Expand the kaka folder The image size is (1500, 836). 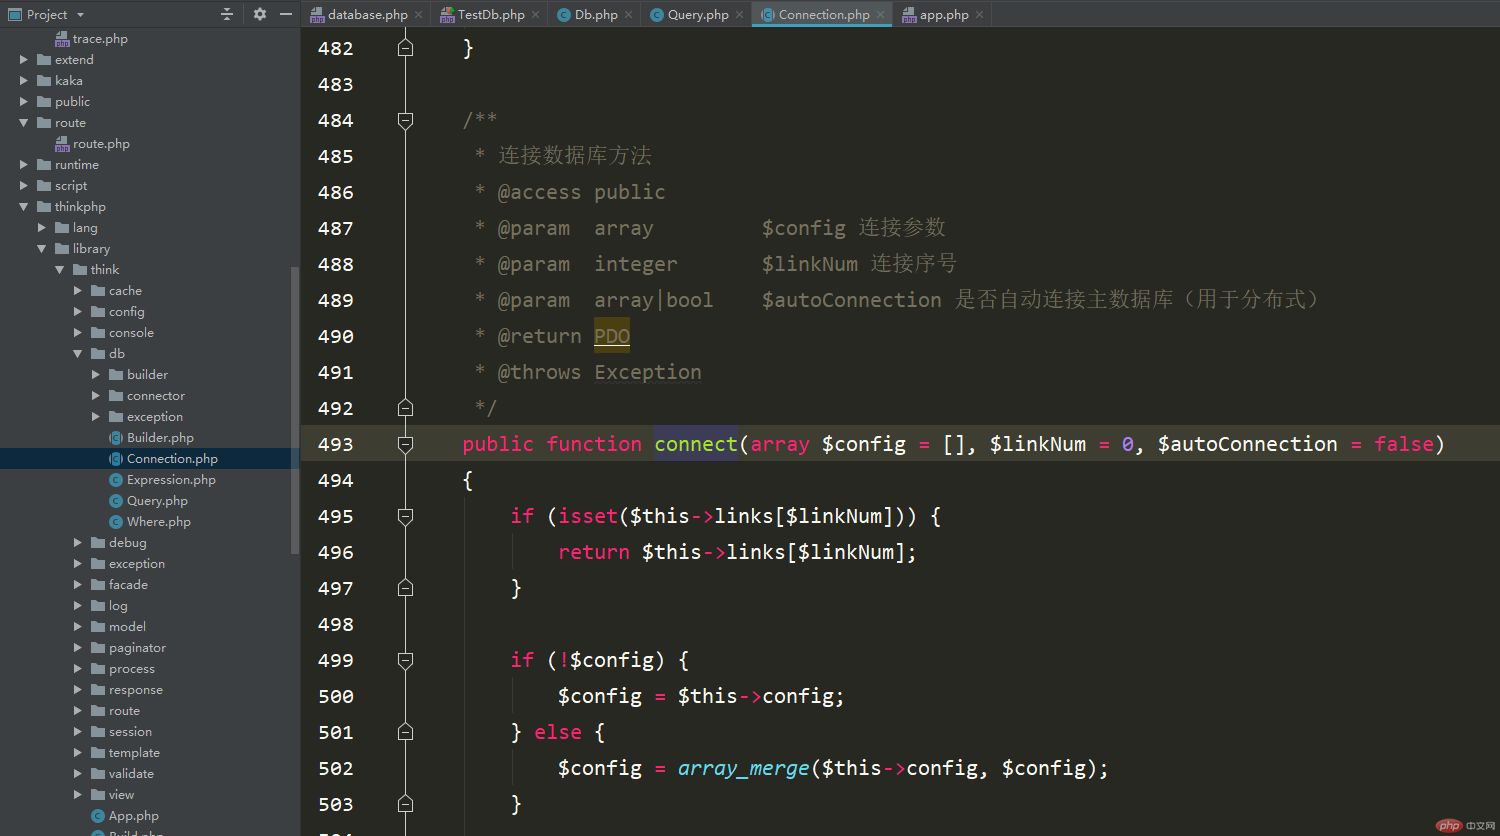pos(24,81)
